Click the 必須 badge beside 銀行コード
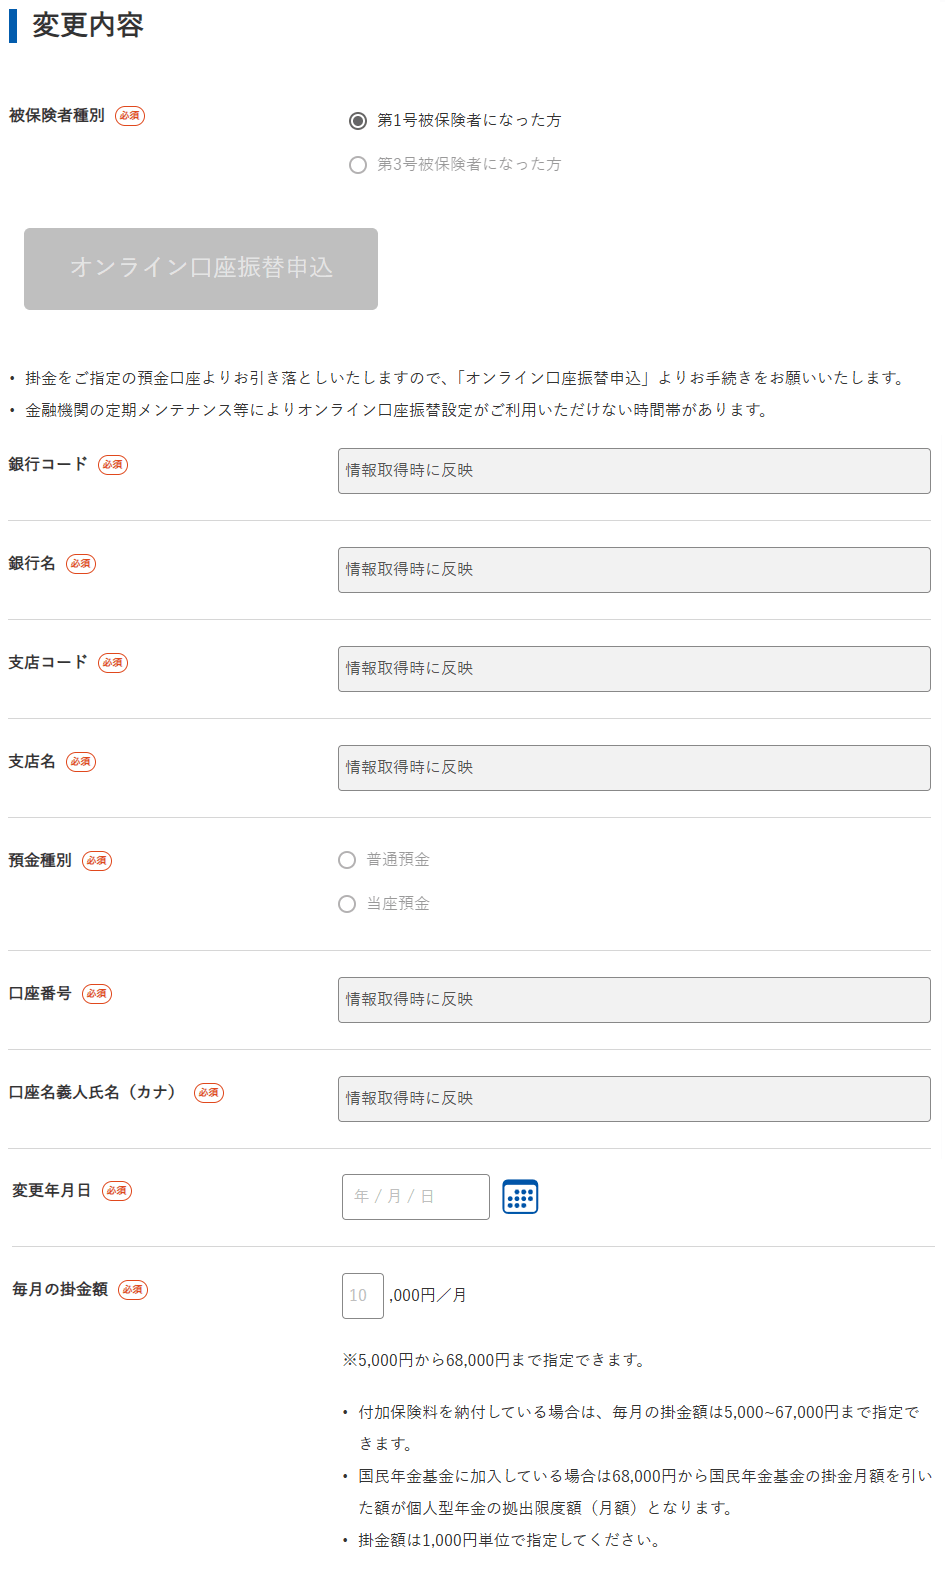The width and height of the screenshot is (948, 1573). (113, 465)
